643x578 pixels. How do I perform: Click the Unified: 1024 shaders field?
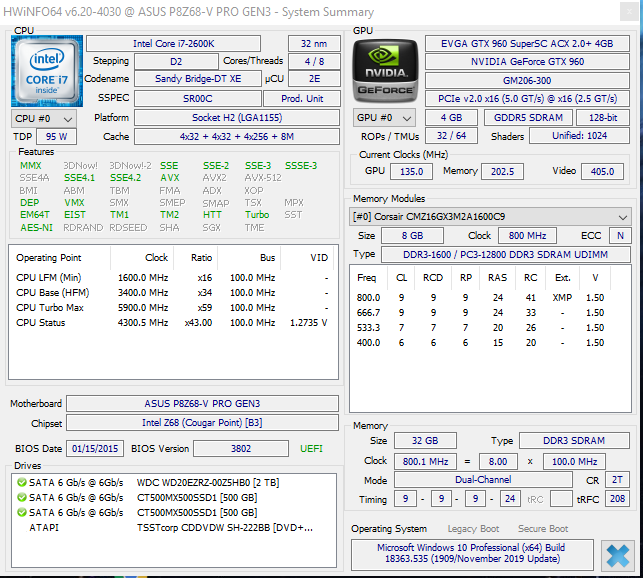pyautogui.click(x=579, y=136)
